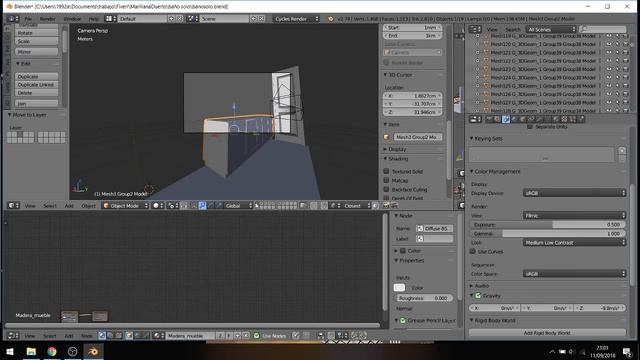Open the Render Layers tab in Properties
Image resolution: width=640 pixels, height=360 pixels.
click(x=497, y=119)
